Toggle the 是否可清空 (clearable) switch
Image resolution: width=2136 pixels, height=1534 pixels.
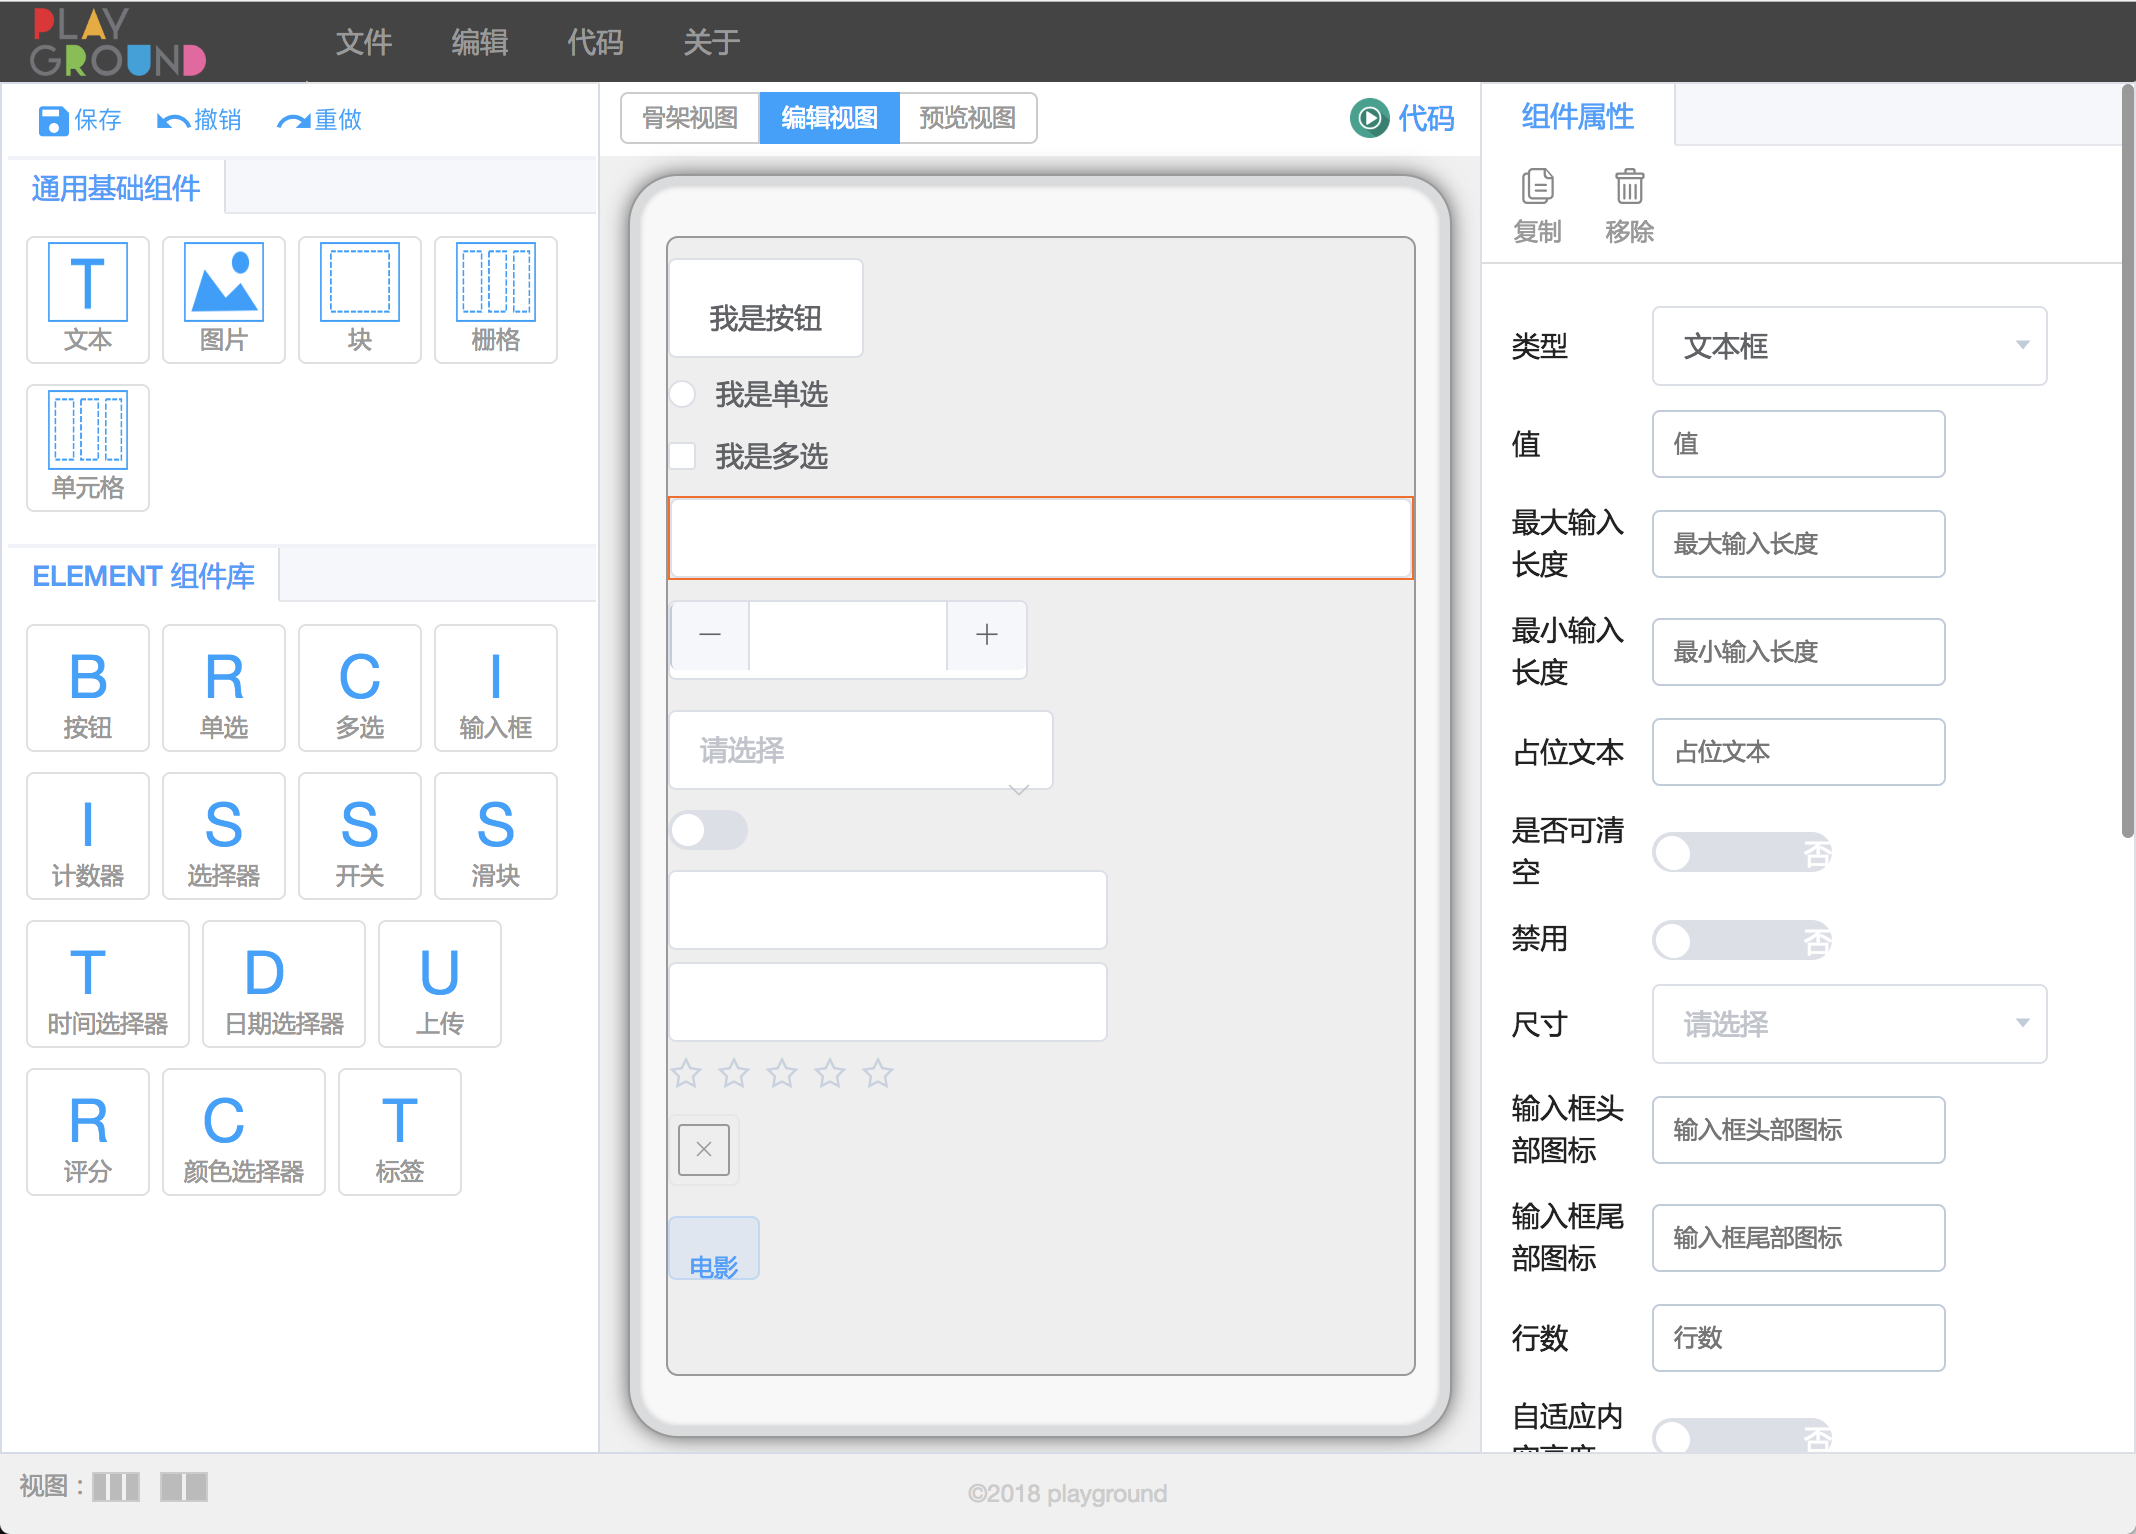[1741, 853]
